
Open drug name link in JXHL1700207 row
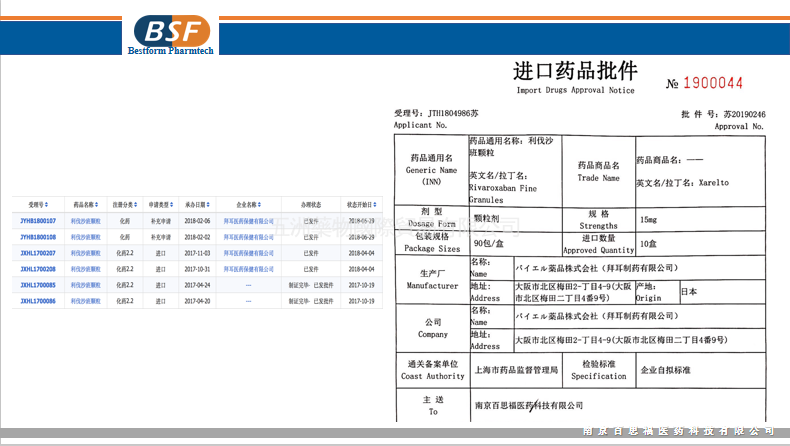[x=86, y=253]
